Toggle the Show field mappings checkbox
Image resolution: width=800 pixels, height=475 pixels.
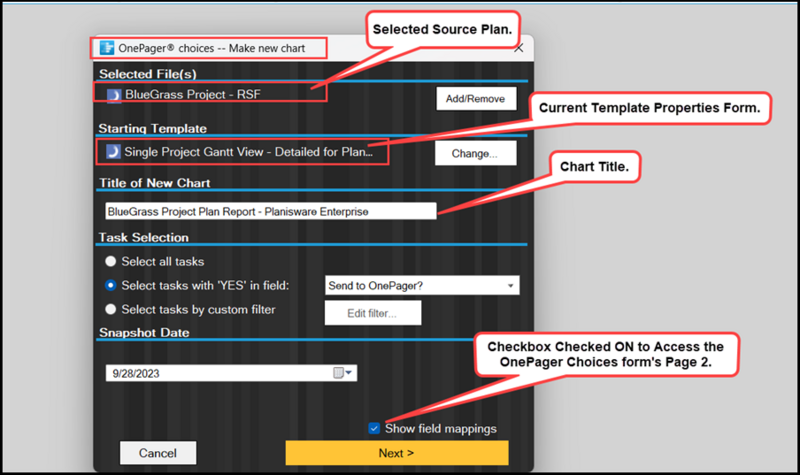[x=374, y=428]
